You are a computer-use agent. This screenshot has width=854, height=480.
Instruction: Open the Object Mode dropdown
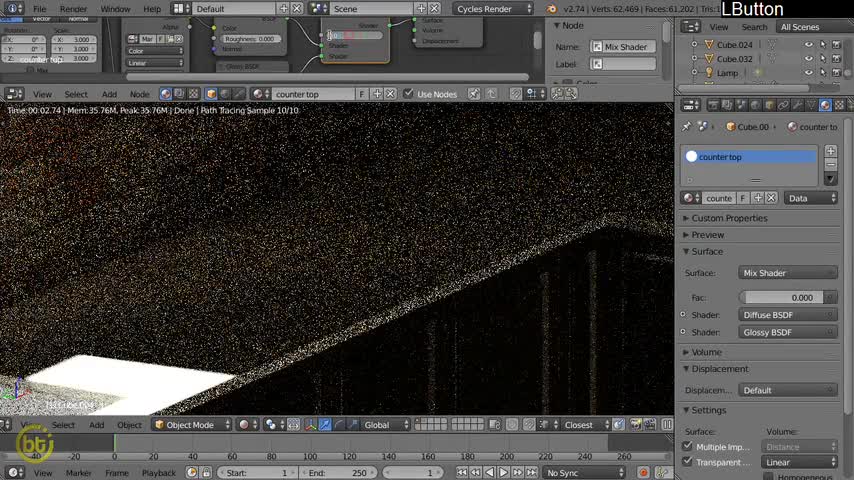tap(192, 424)
